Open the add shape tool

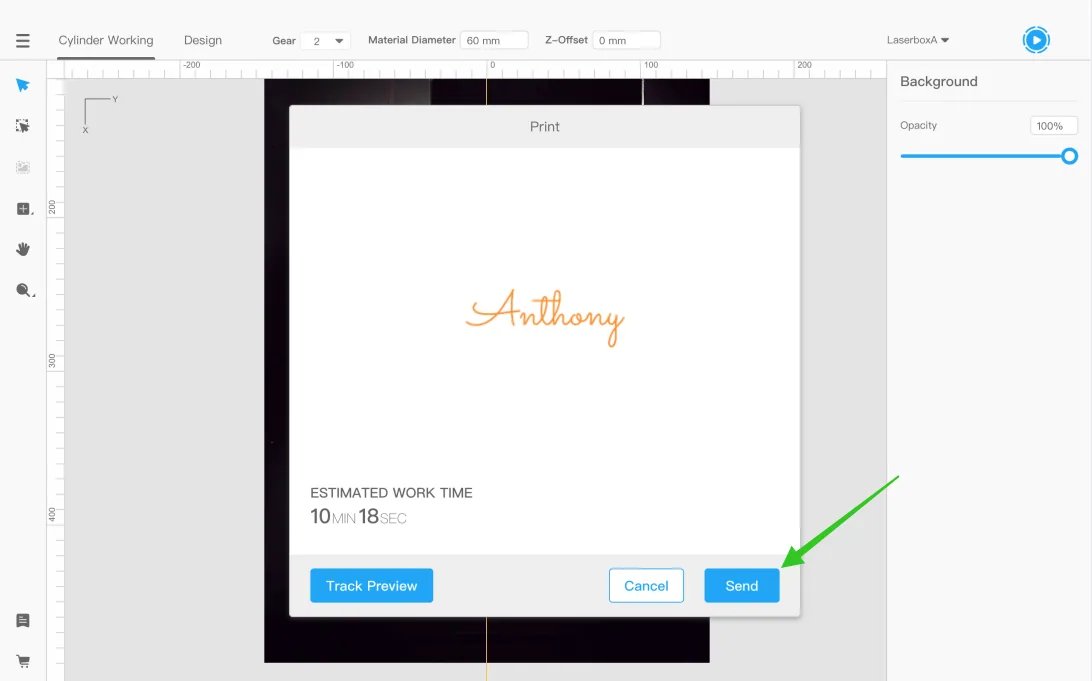[24, 209]
